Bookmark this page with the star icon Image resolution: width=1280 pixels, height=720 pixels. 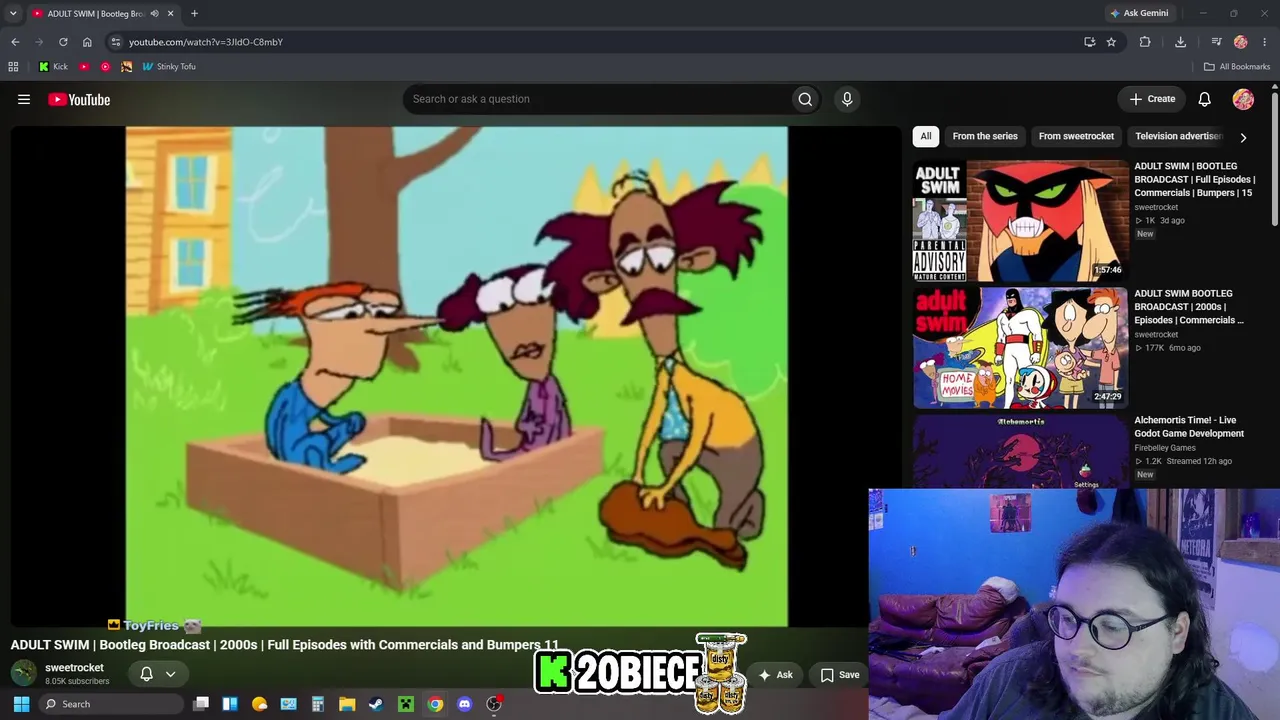click(1111, 42)
